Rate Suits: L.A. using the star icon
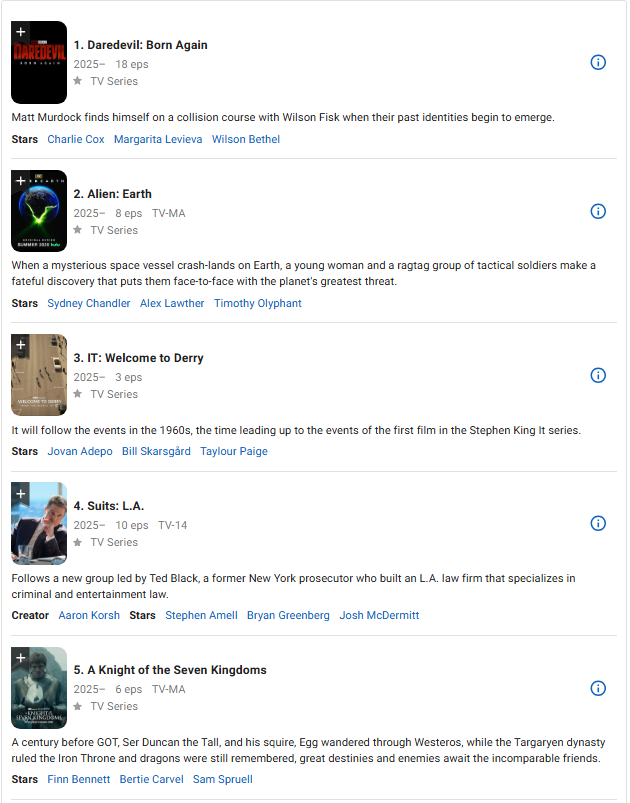630x803 pixels. tap(77, 542)
